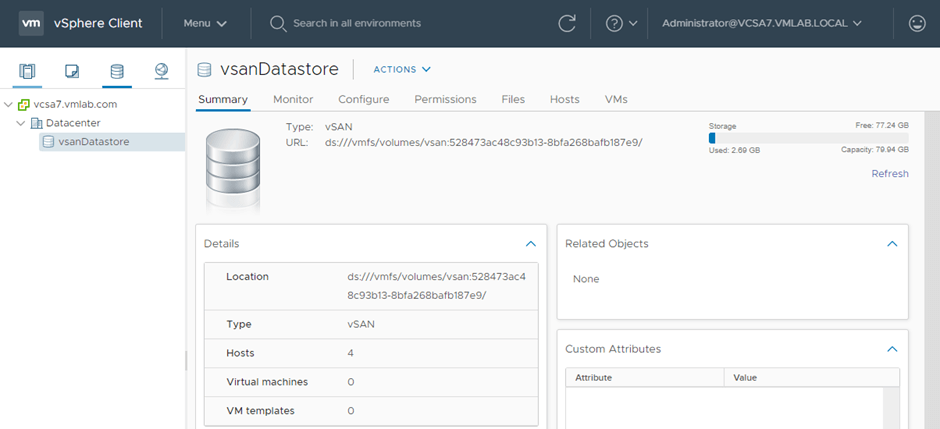The image size is (940, 429).
Task: Switch to Networking inventory icon
Action: pos(161,71)
